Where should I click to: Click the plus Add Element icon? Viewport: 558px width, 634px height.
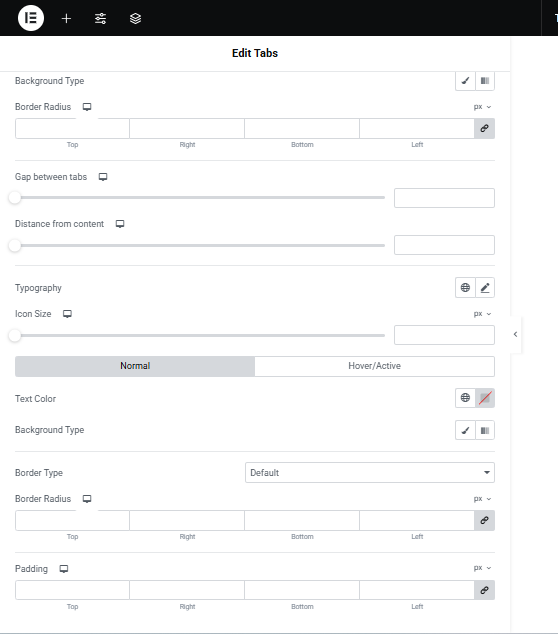(66, 18)
